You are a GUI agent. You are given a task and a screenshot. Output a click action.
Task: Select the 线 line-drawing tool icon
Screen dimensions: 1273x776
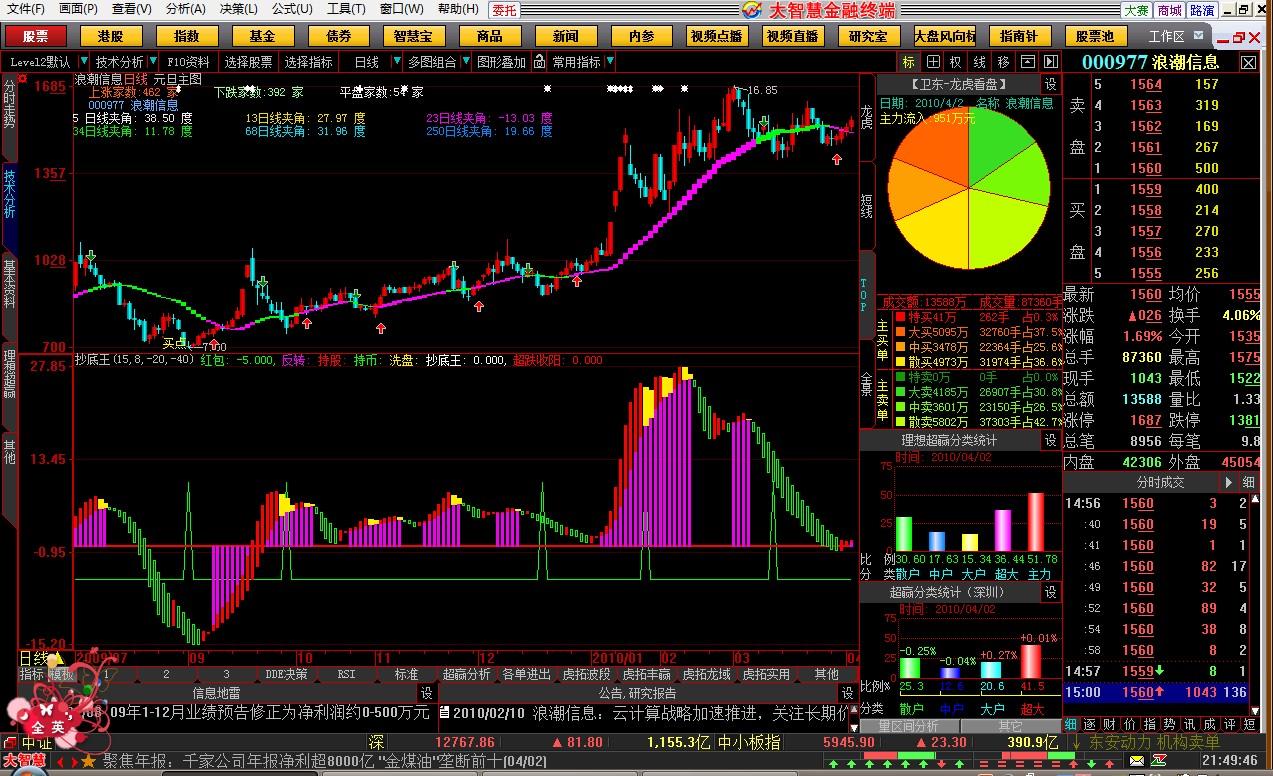pos(980,62)
